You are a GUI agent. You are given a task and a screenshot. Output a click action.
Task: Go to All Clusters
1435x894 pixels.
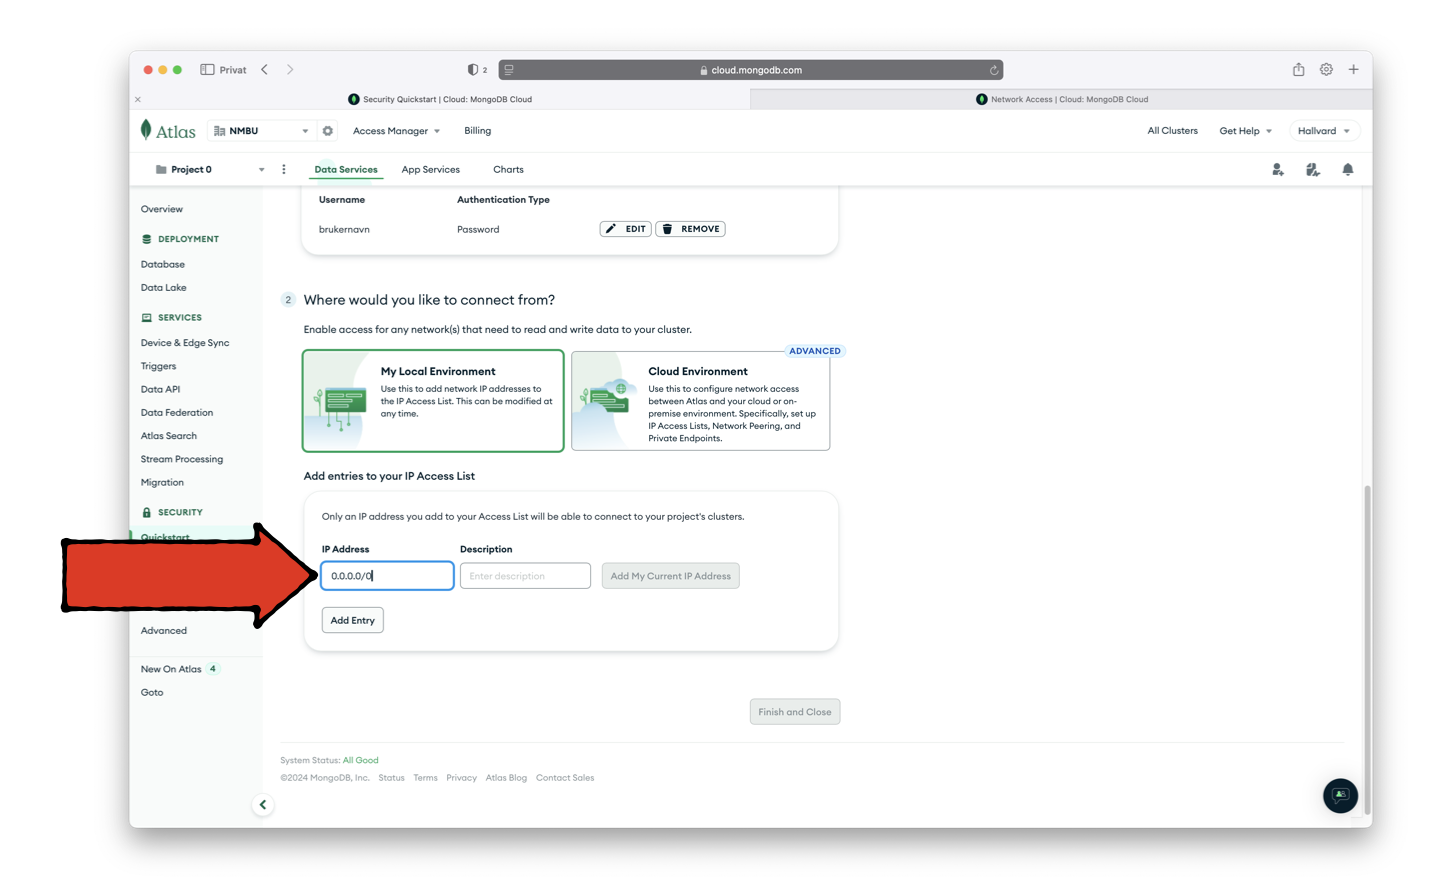click(x=1172, y=131)
